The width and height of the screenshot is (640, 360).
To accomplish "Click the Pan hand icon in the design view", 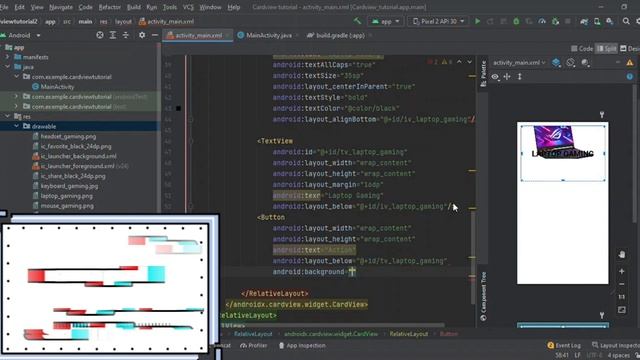I will coord(622,255).
